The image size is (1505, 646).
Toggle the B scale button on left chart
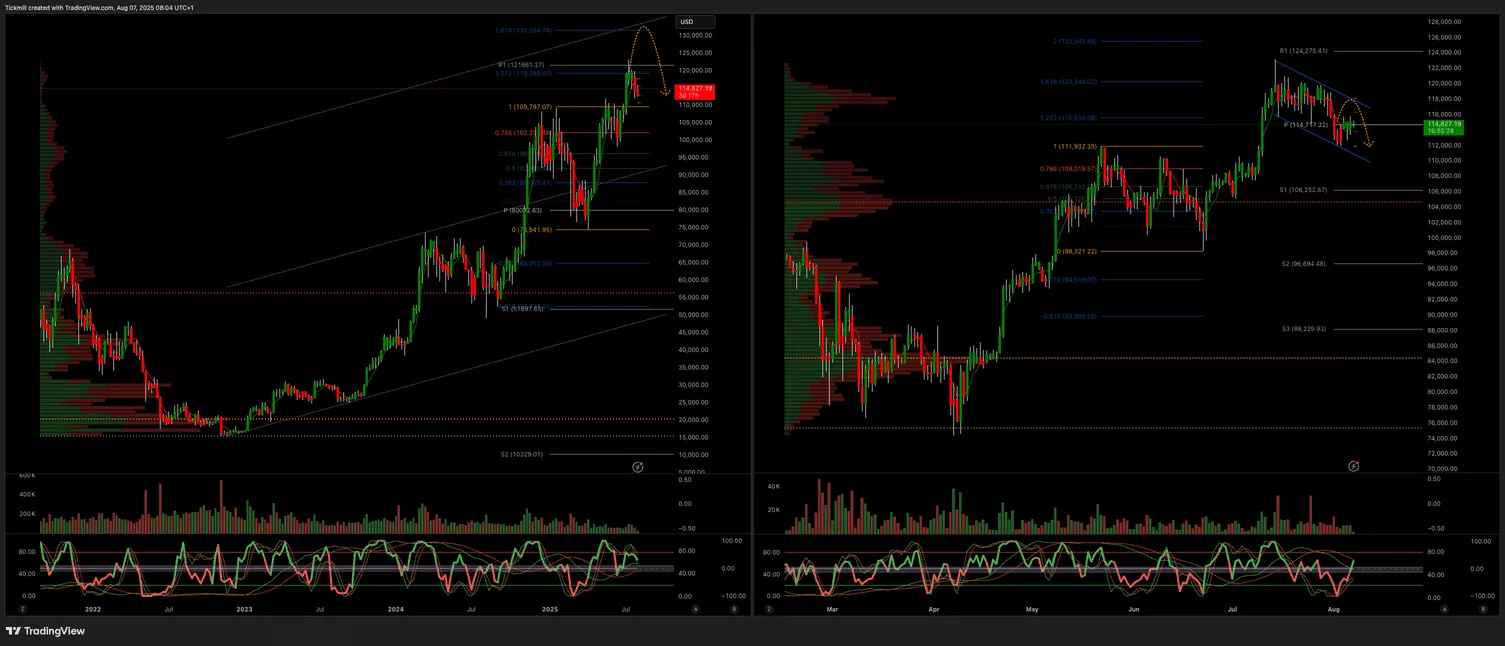(734, 608)
